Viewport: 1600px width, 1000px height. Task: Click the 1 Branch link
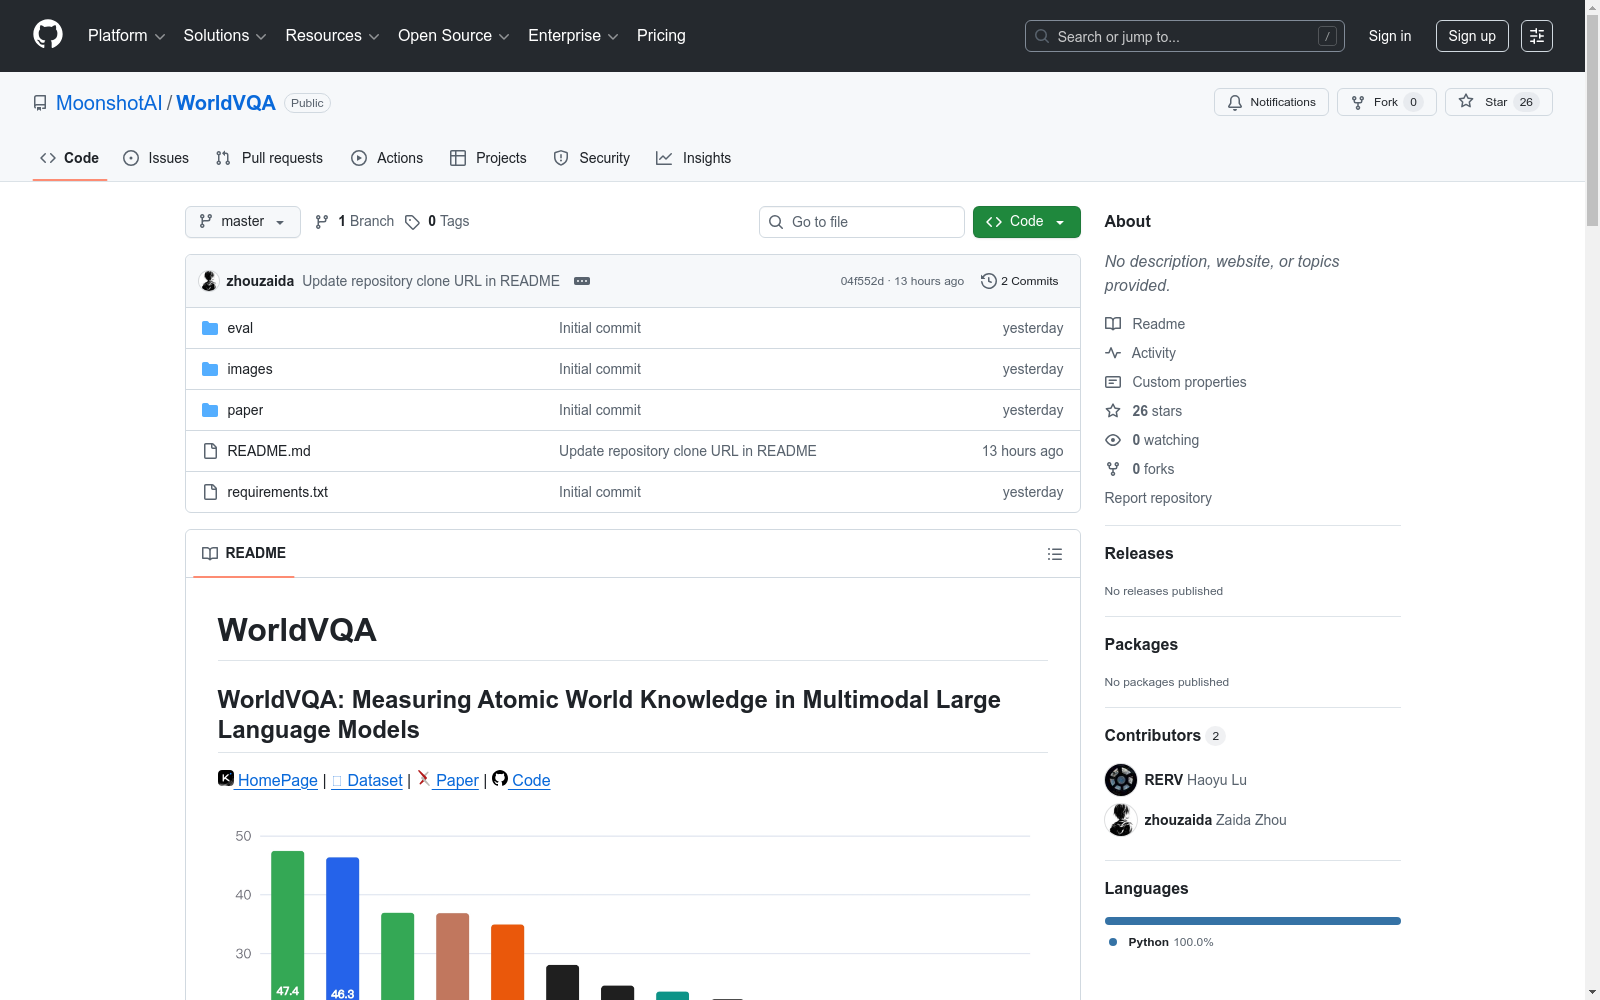(x=355, y=222)
